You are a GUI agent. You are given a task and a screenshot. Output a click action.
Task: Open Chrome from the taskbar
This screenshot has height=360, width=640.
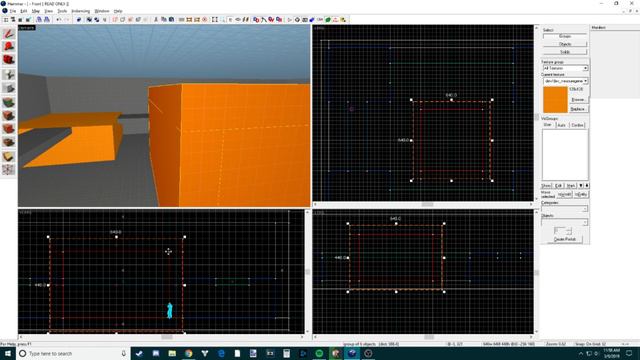(x=188, y=353)
